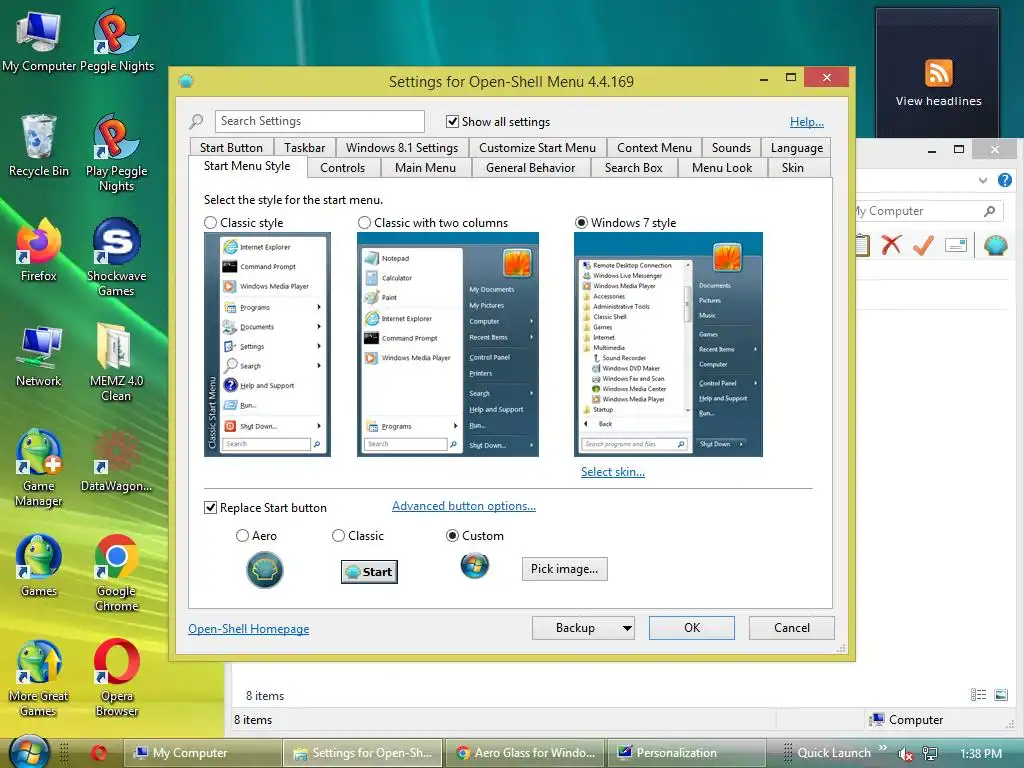Click the shell icon in Explorer toolbar
The height and width of the screenshot is (768, 1024).
coord(995,245)
